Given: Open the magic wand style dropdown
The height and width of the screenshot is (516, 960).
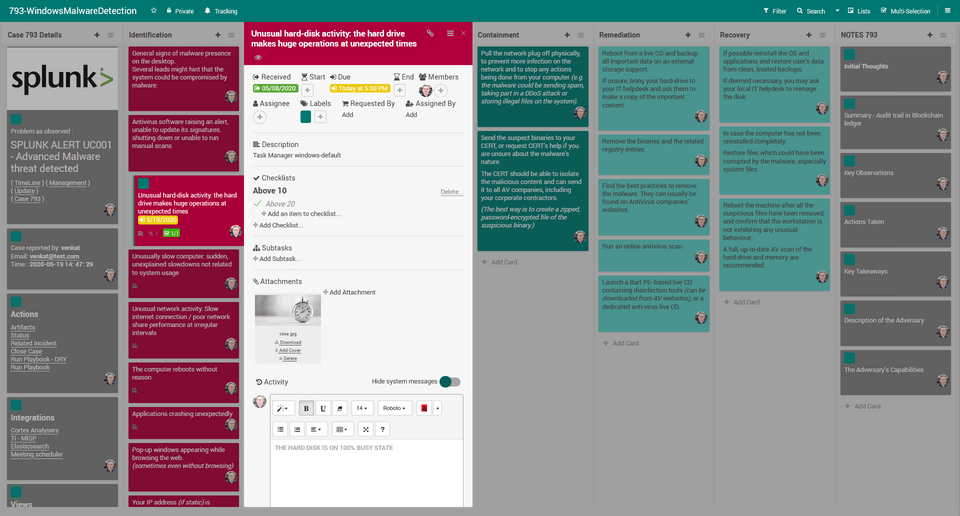Looking at the screenshot, I should 283,408.
